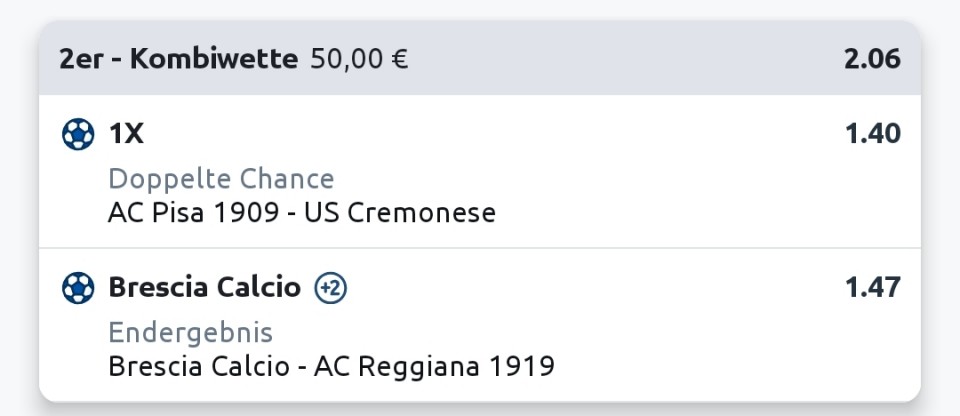
Task: Click the 1.47 odds value
Action: pyautogui.click(x=873, y=287)
